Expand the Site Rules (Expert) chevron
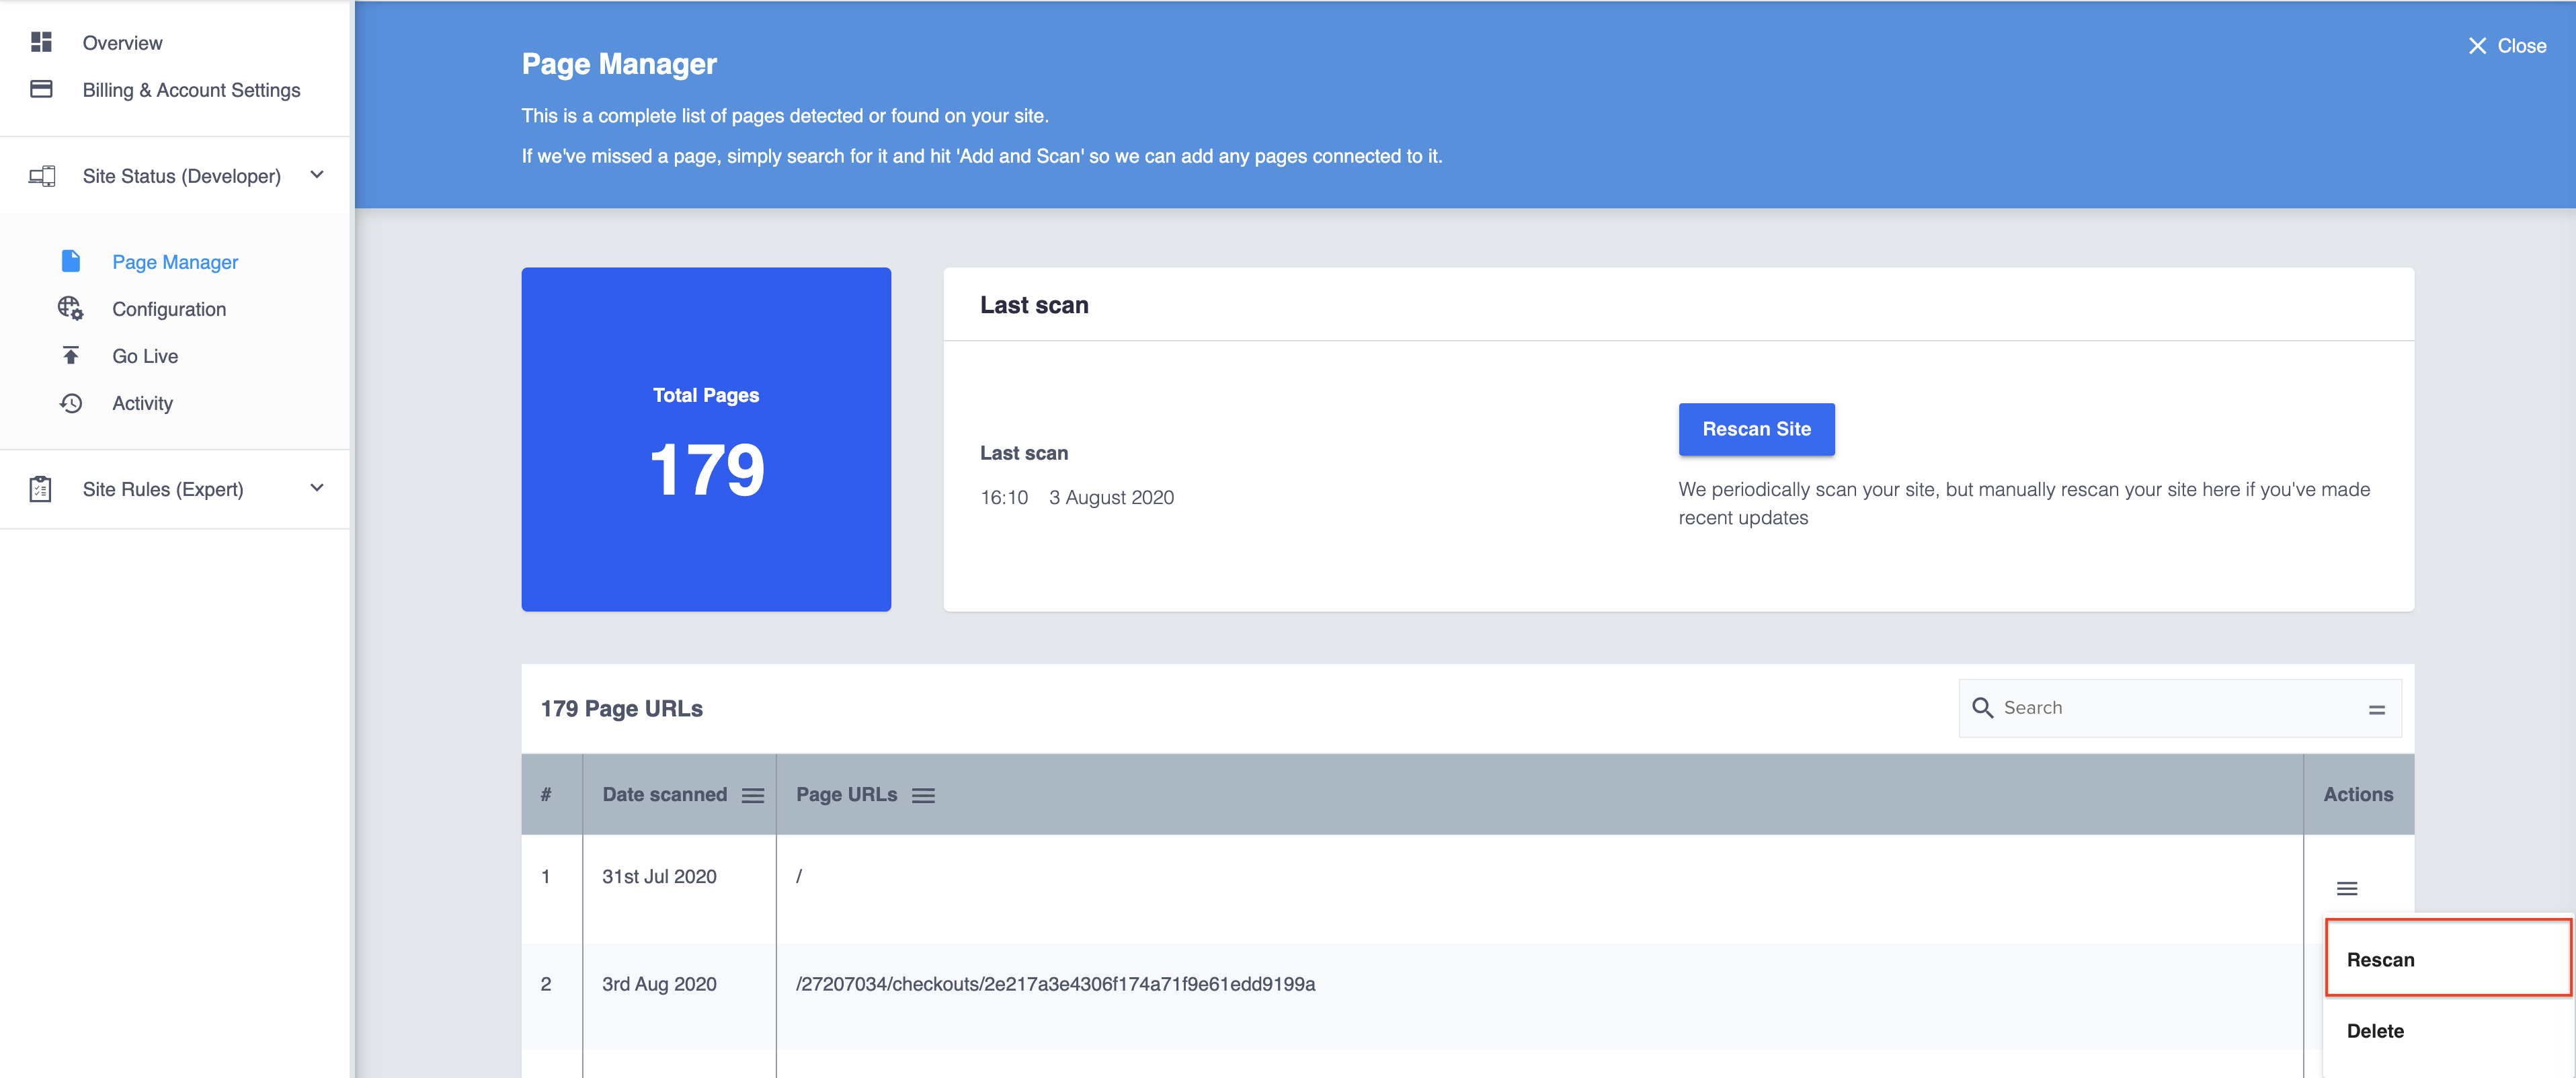The image size is (2576, 1078). (317, 488)
